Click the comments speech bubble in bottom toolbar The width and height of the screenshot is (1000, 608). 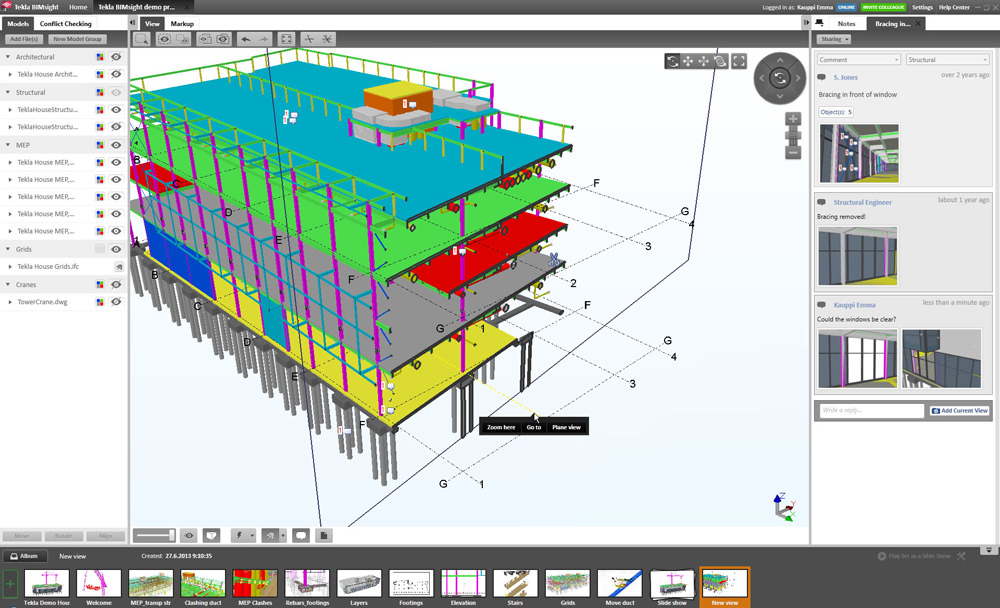(301, 535)
